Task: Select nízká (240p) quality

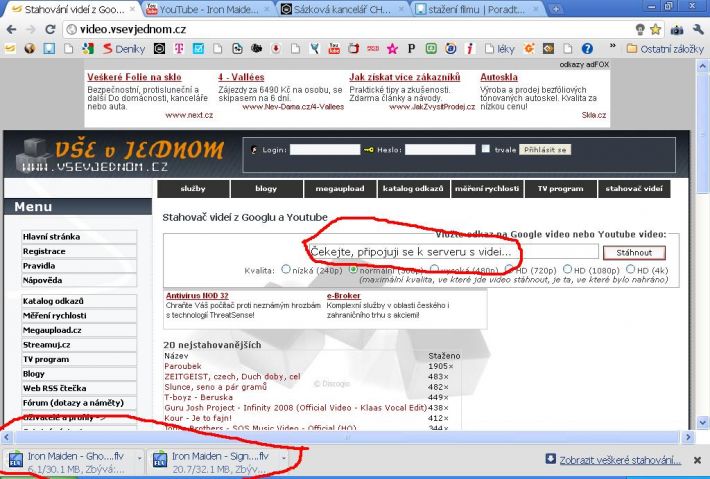Action: click(286, 269)
